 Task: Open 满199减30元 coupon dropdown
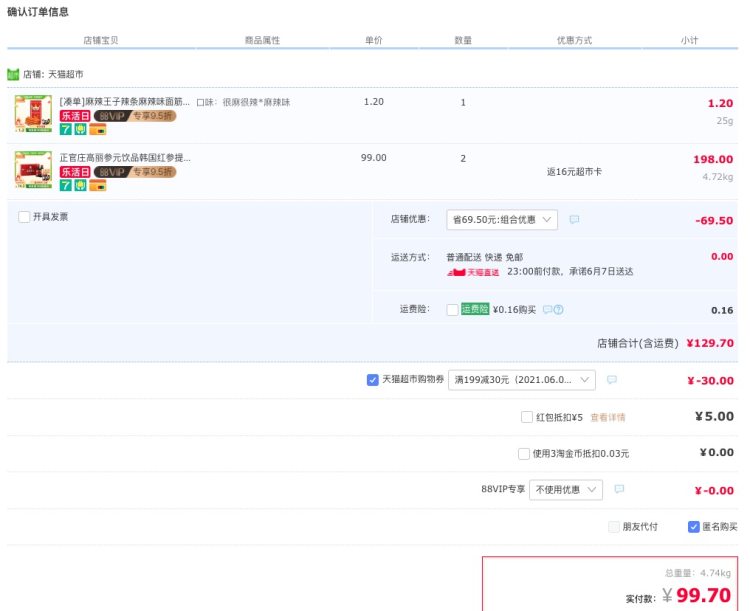(522, 380)
